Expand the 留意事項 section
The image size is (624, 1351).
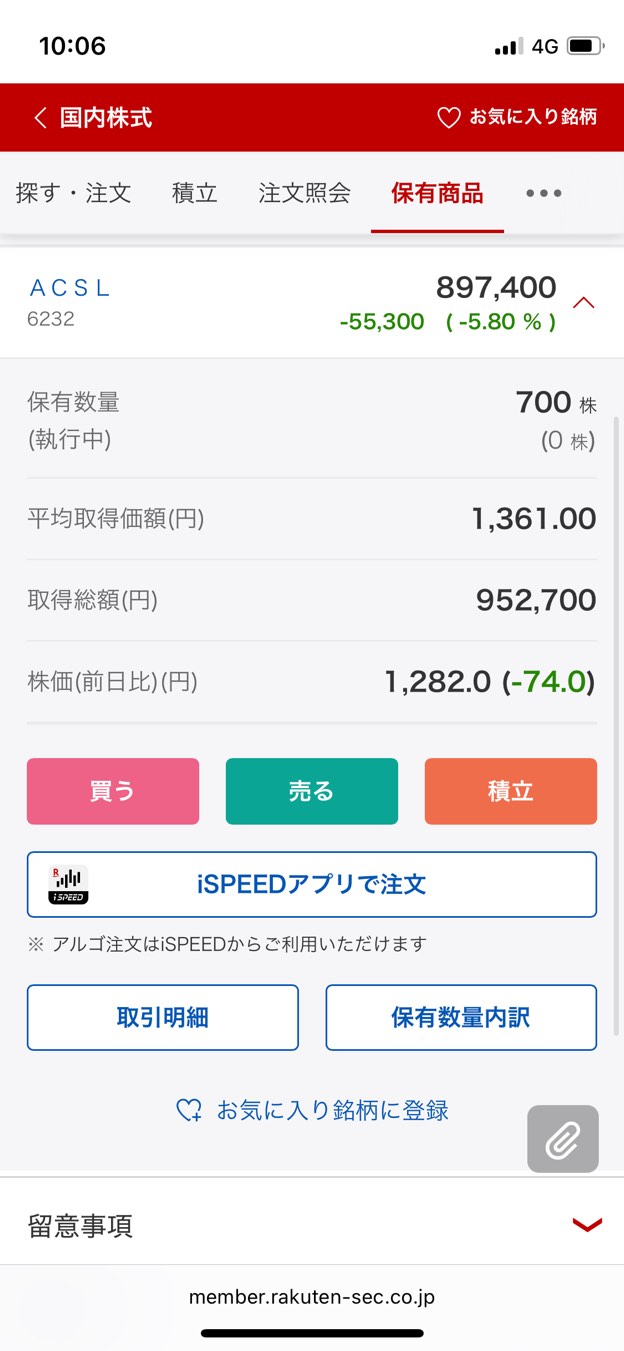click(x=586, y=1225)
